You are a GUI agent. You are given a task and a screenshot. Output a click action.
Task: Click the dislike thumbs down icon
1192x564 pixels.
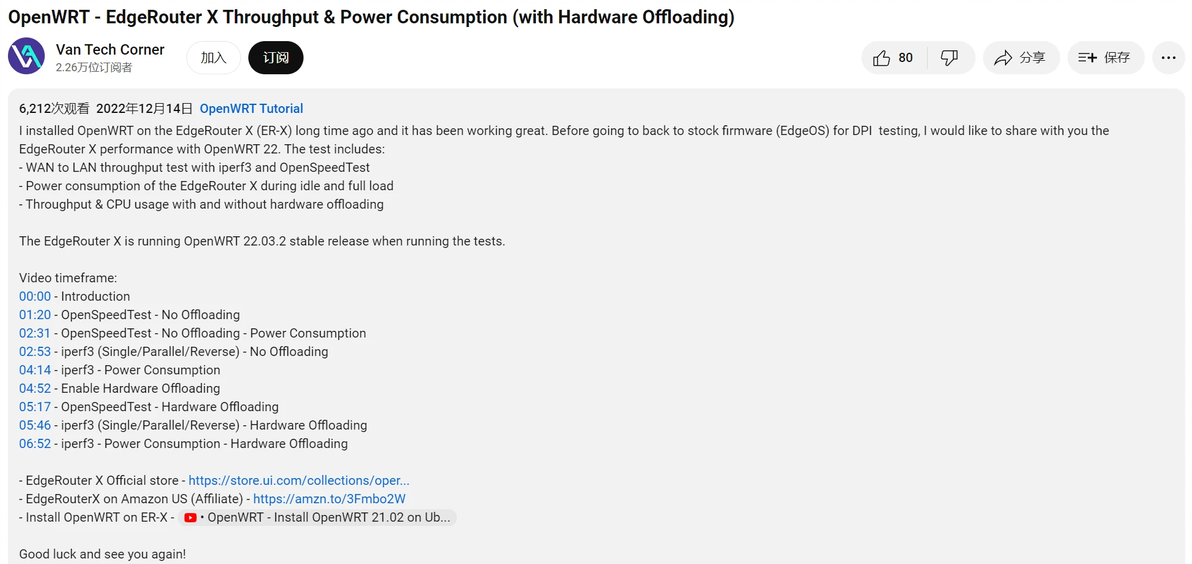coord(949,58)
